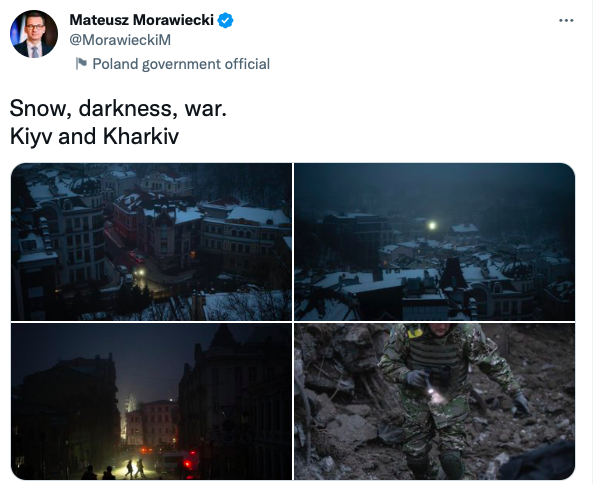
Task: Click the Poland government official label
Action: (181, 64)
